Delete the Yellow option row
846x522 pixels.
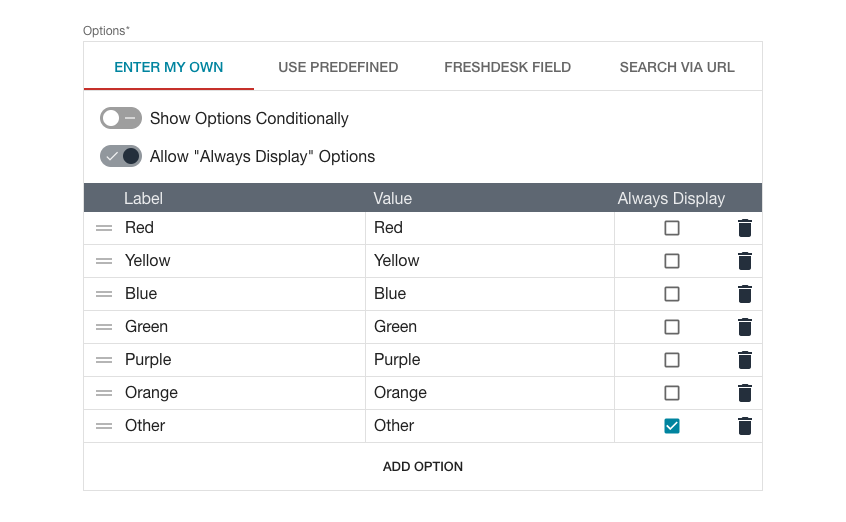pos(744,261)
